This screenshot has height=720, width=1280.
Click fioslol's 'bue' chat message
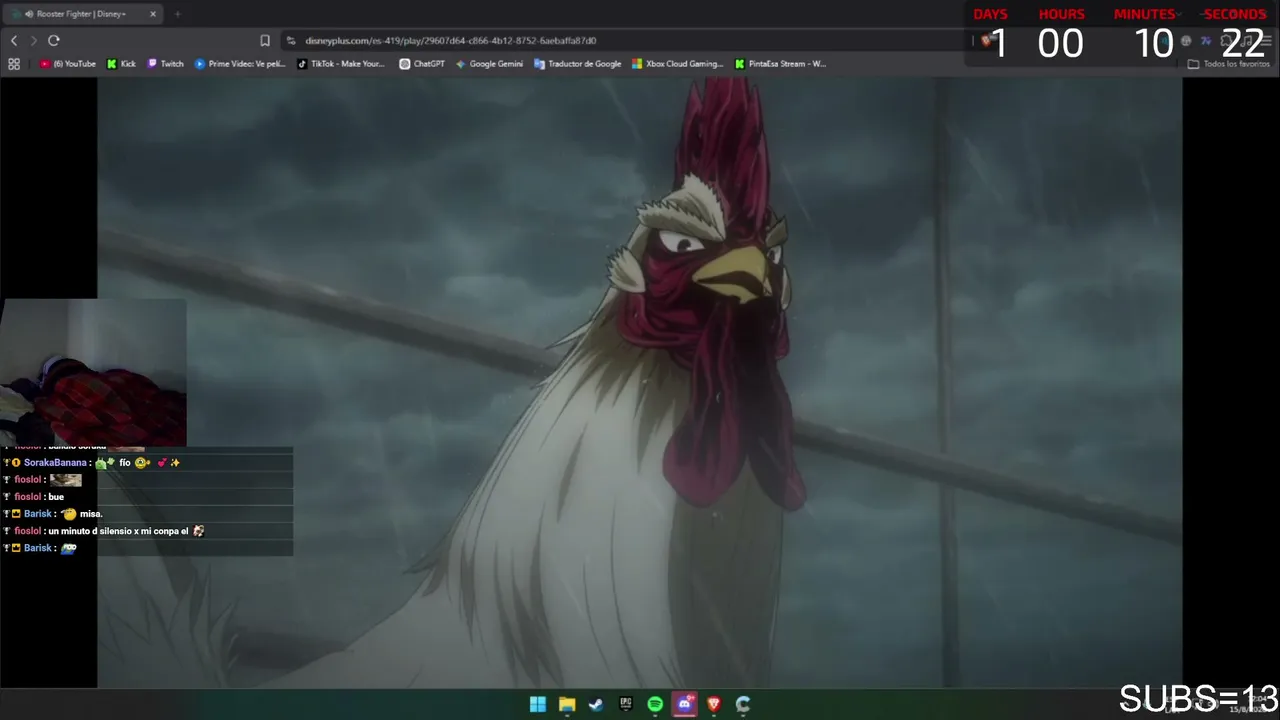tap(56, 497)
